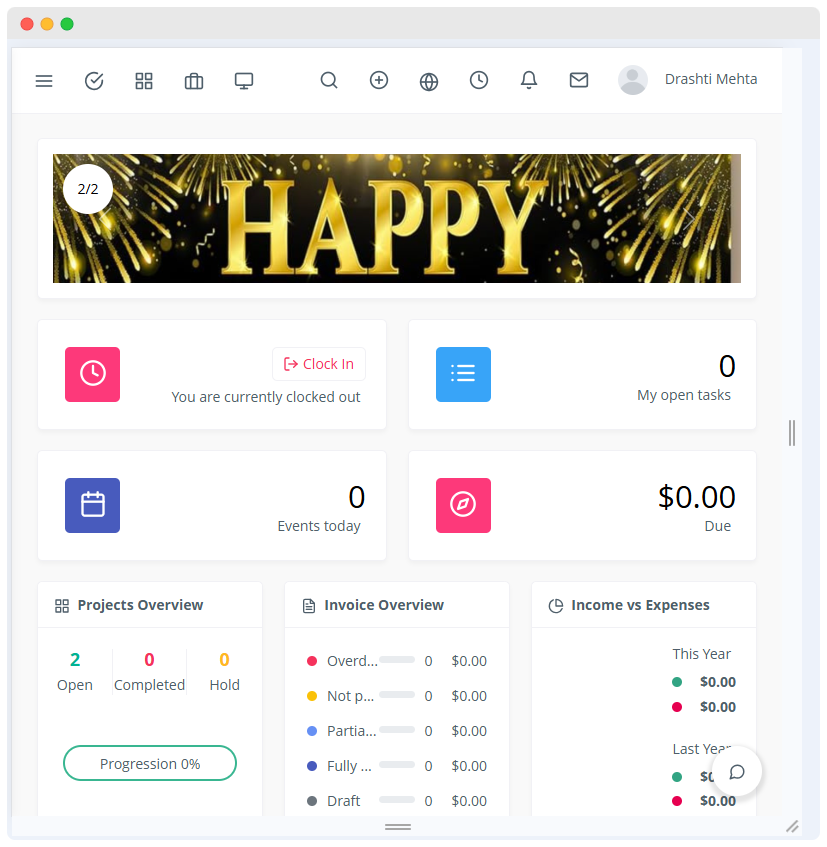Open the 0 Completed projects count

[x=150, y=660]
